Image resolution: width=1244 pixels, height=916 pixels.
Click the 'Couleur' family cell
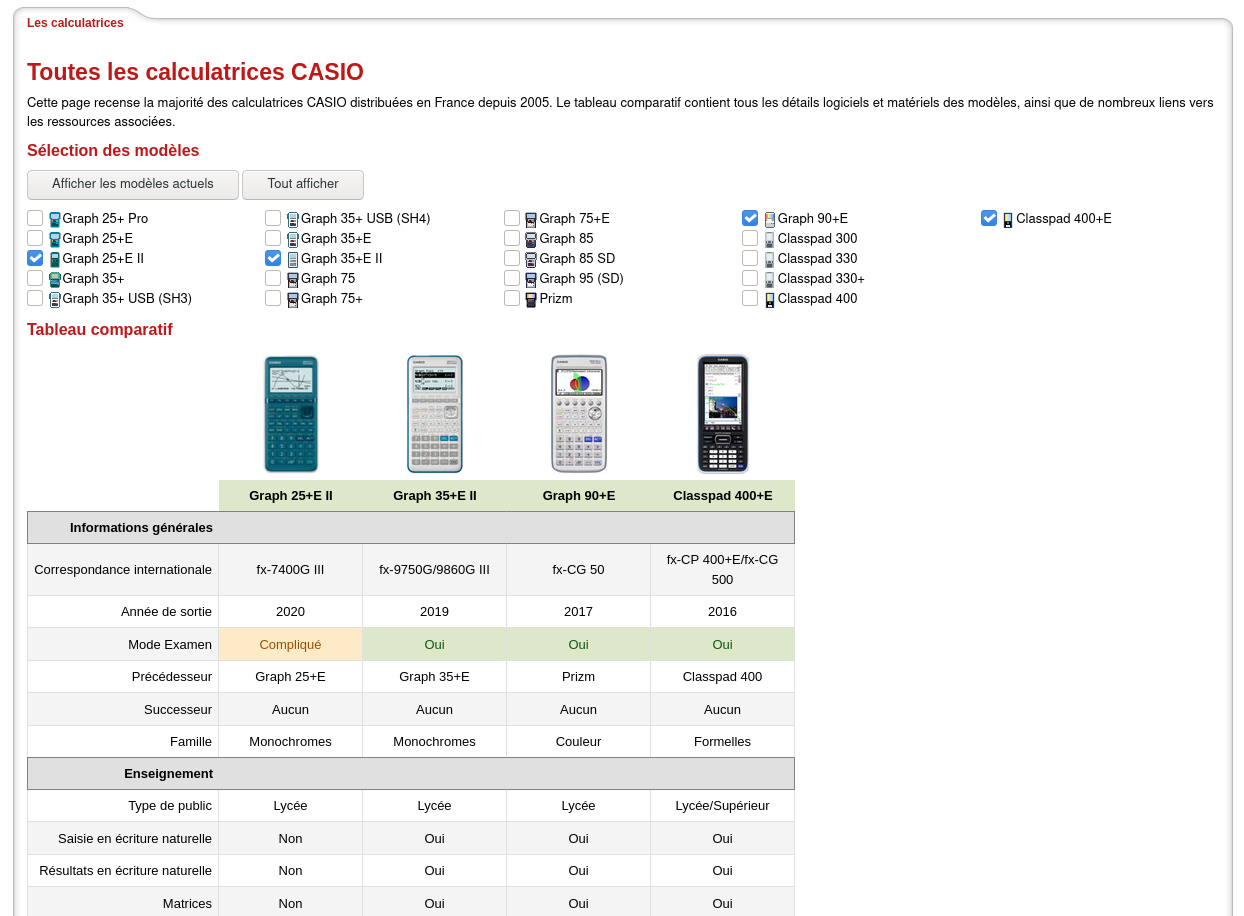[x=579, y=742]
